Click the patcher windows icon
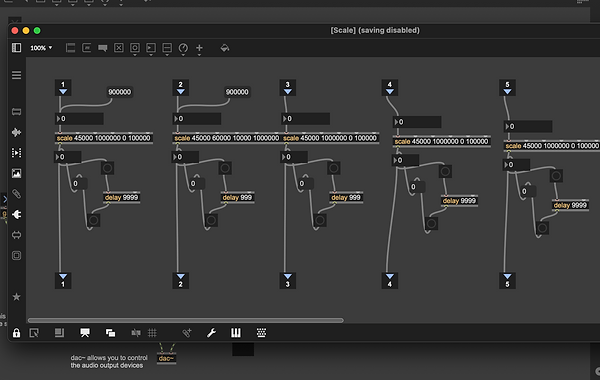This screenshot has width=600, height=380. 111,333
